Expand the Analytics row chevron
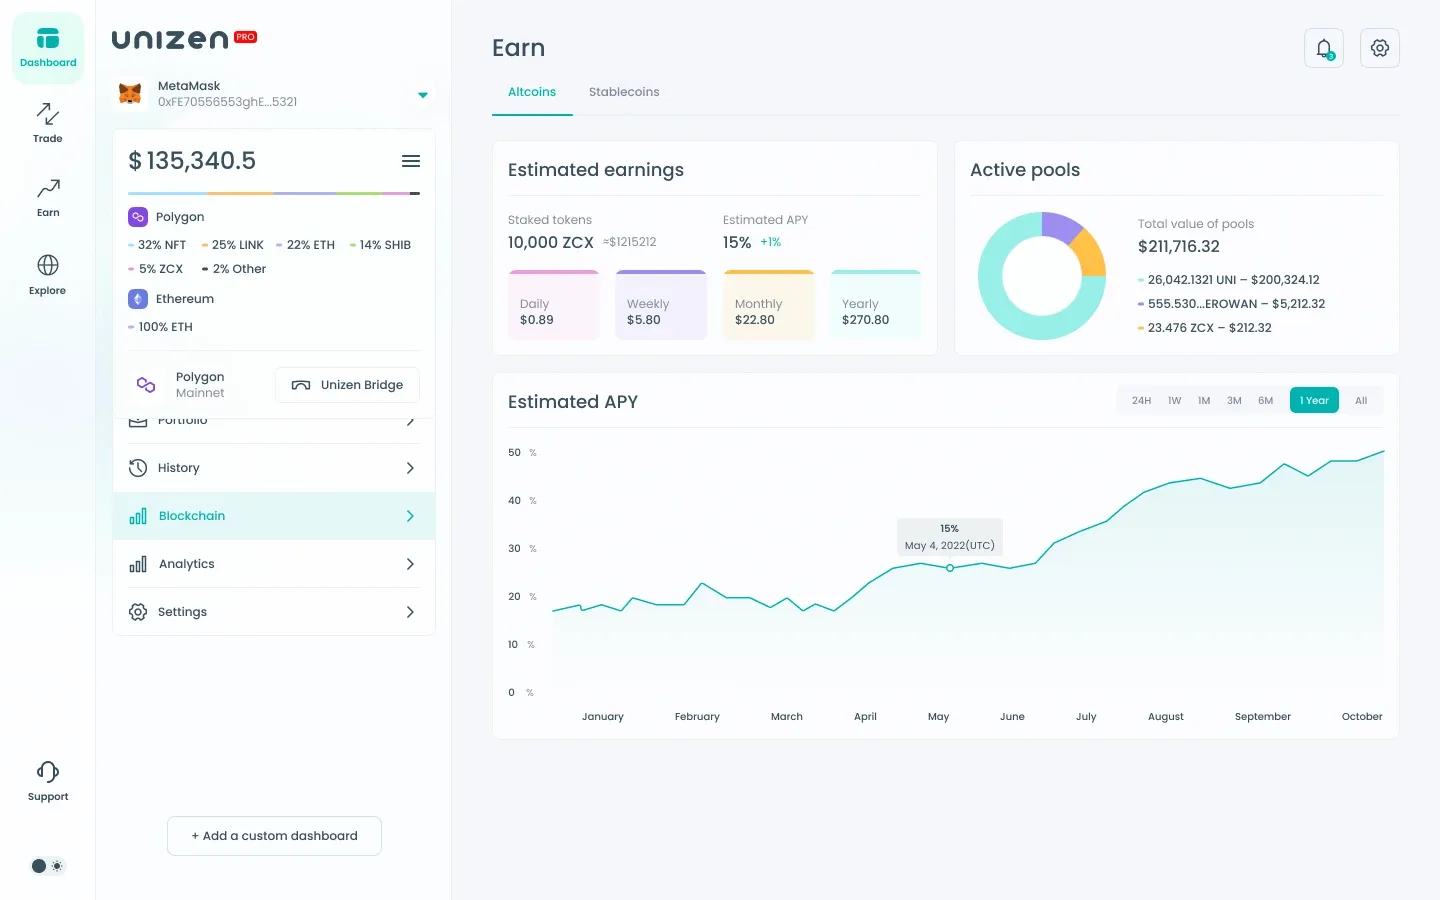1440x900 pixels. 410,564
